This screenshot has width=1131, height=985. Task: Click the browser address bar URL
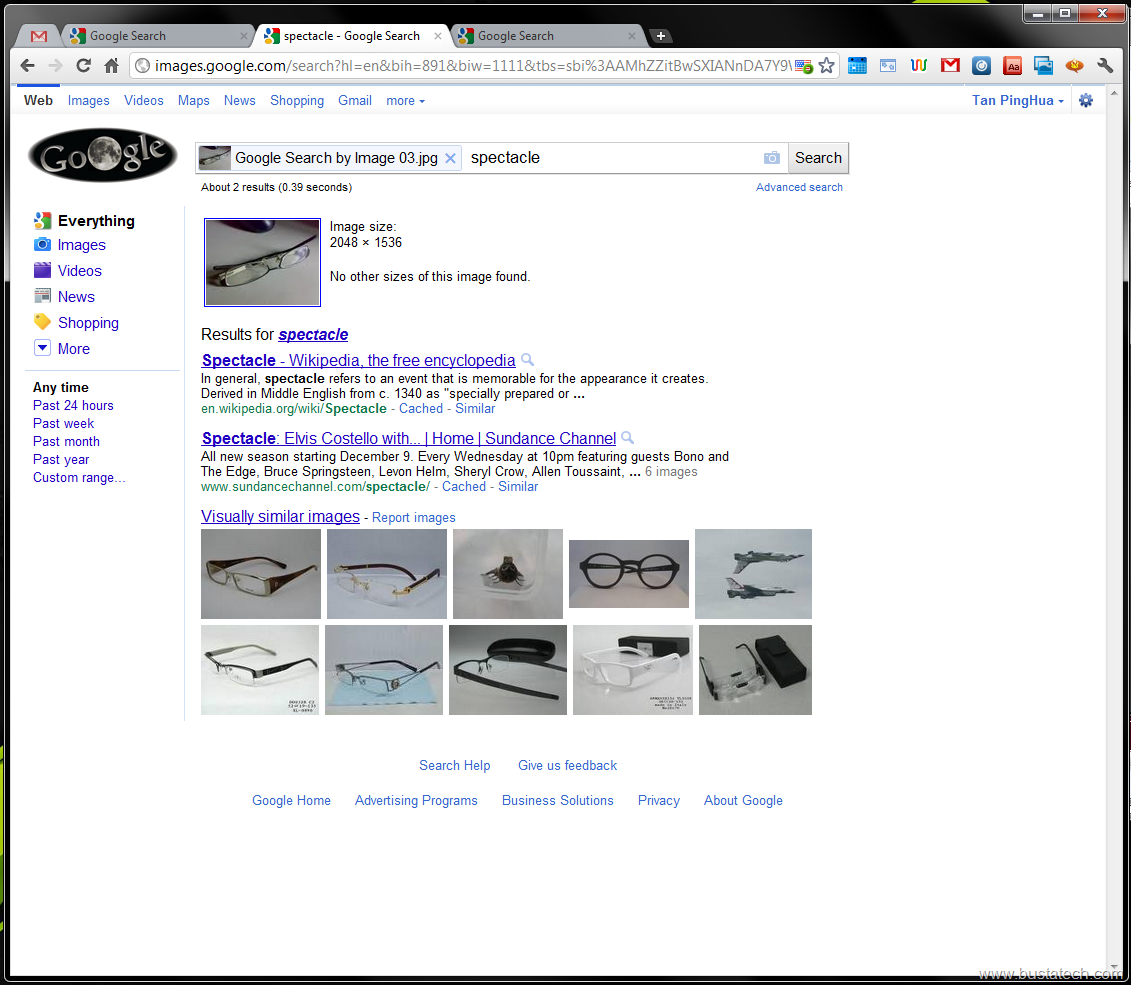472,66
